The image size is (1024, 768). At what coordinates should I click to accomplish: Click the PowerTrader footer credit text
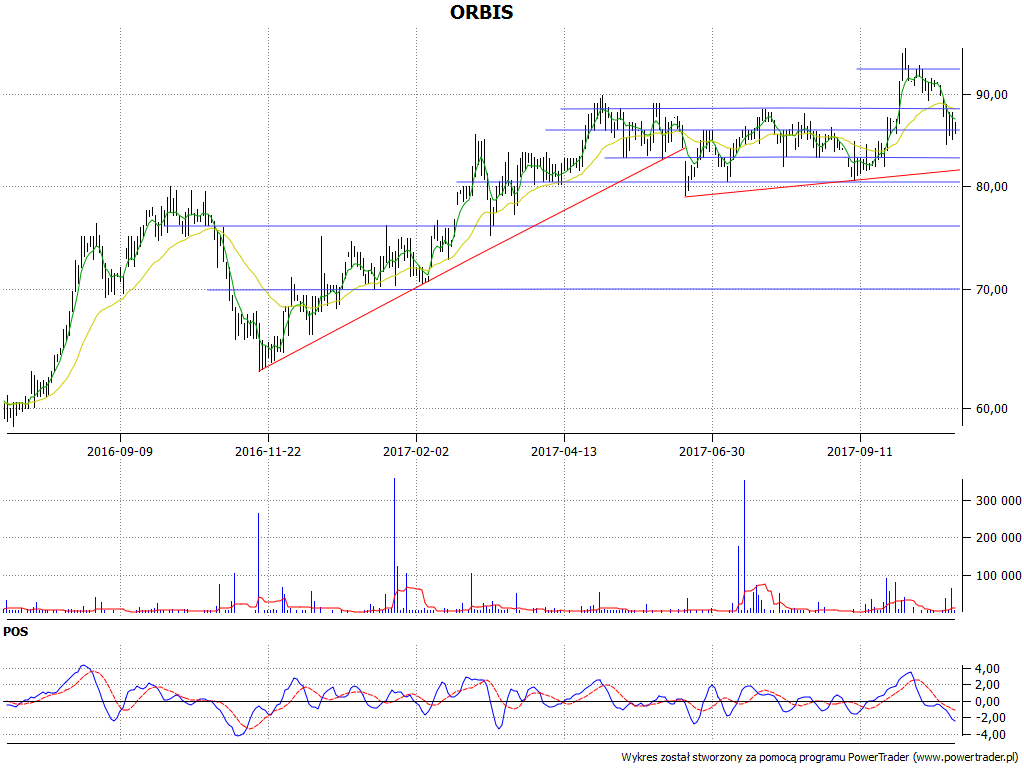[821, 758]
